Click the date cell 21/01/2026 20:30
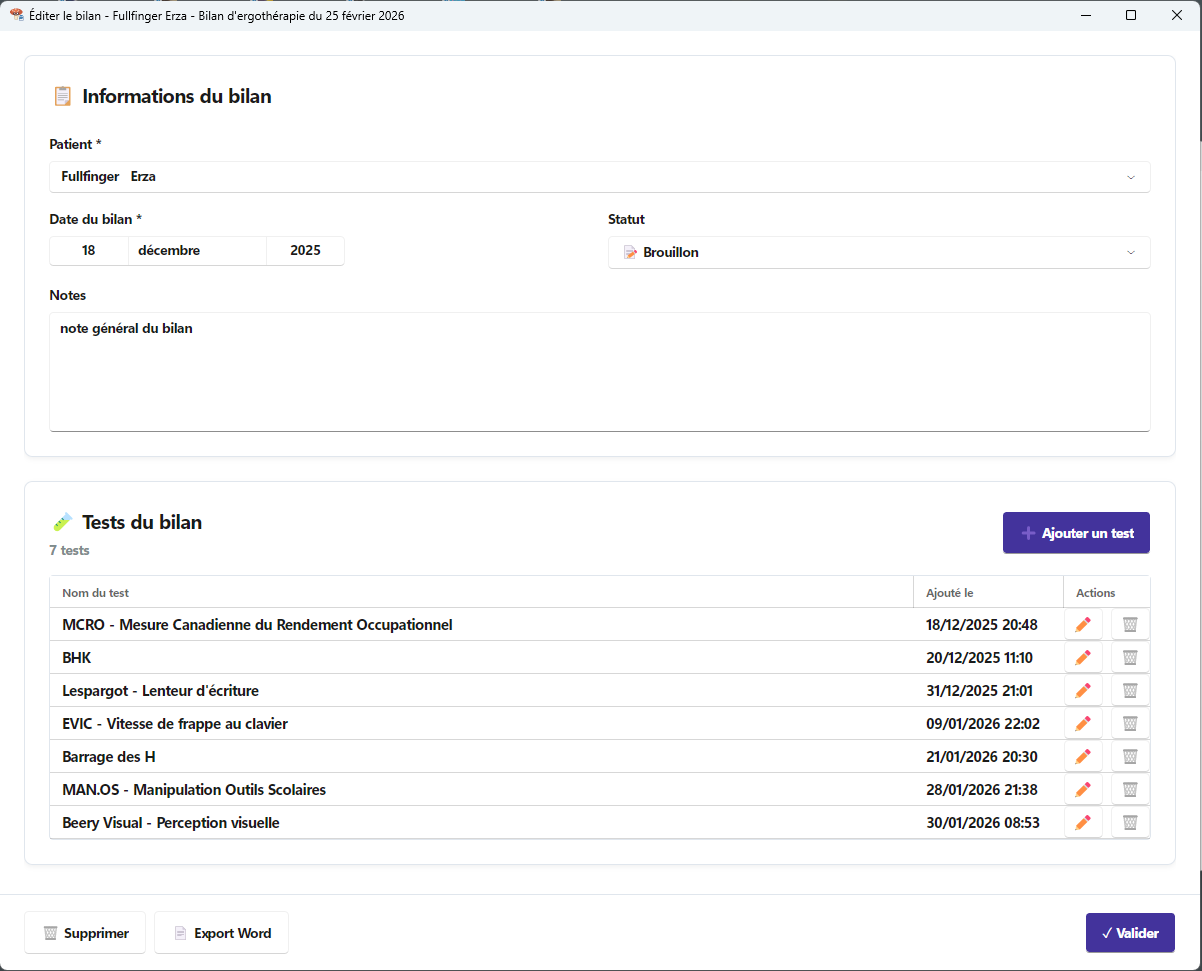 click(x=982, y=757)
